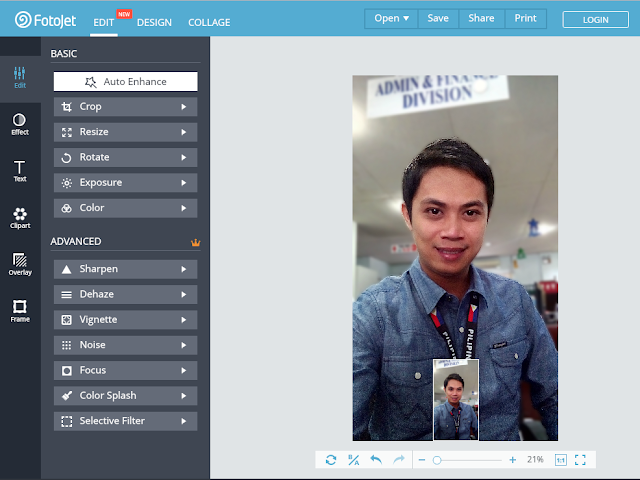Open the Clipart panel
The height and width of the screenshot is (480, 640).
point(20,218)
